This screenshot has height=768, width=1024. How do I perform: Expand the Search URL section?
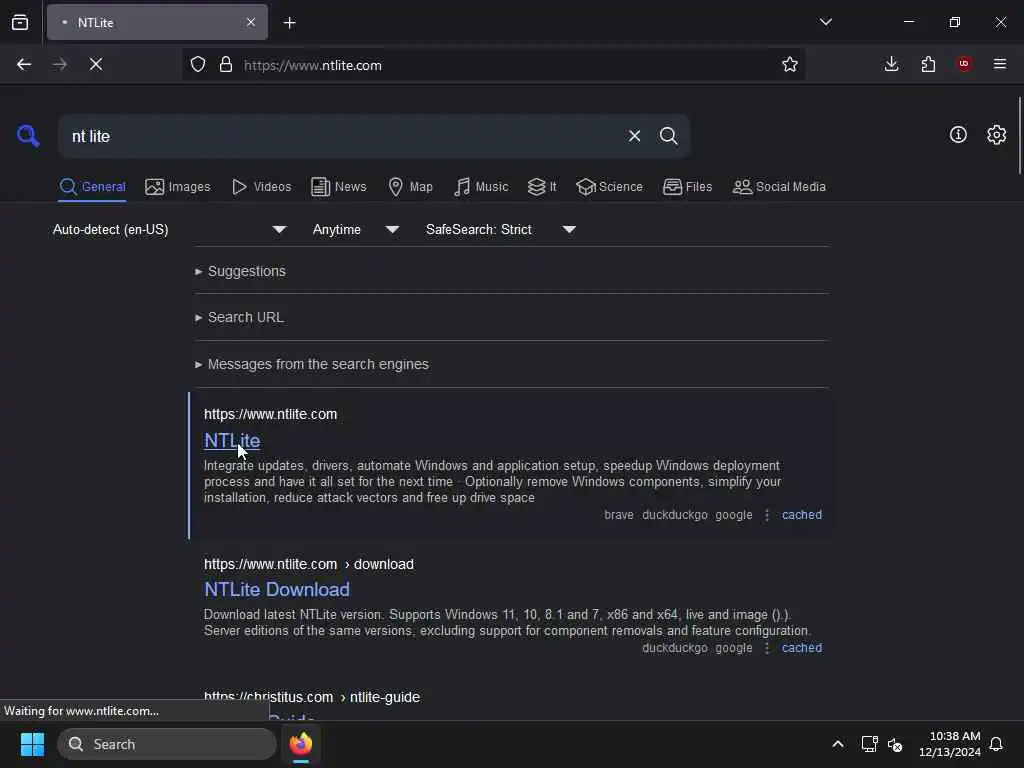click(x=239, y=317)
